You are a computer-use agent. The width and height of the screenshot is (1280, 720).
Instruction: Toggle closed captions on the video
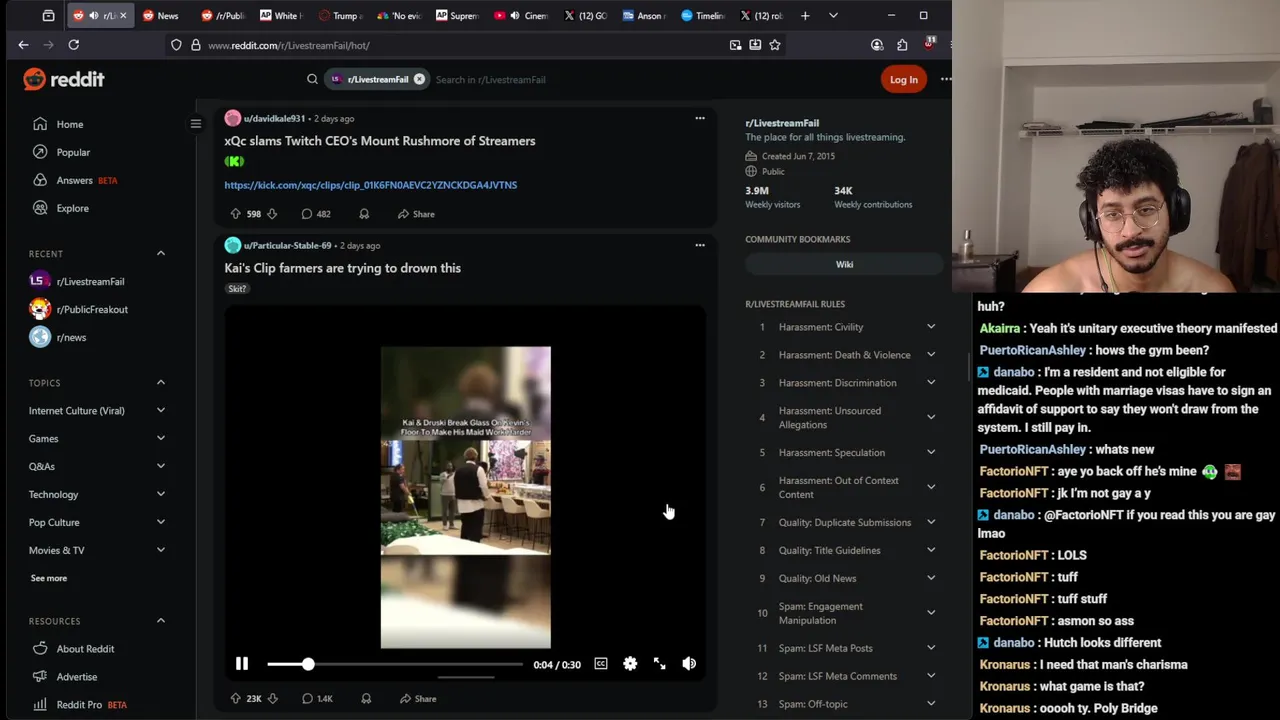coord(601,664)
